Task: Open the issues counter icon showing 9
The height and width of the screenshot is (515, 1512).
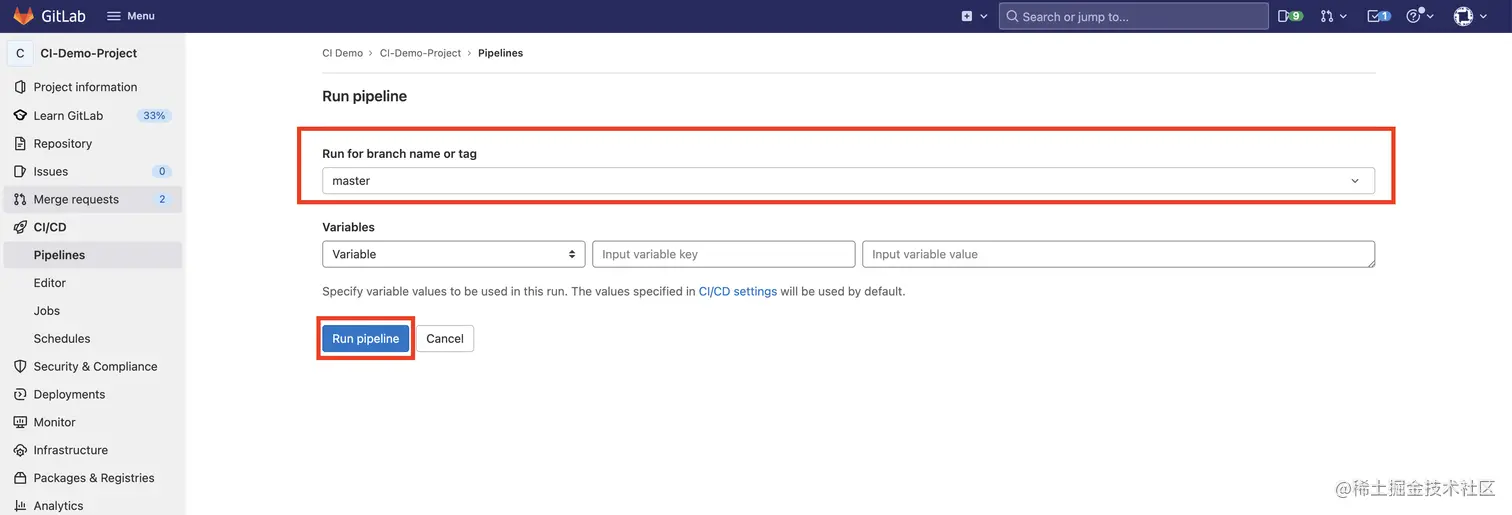Action: [1291, 16]
